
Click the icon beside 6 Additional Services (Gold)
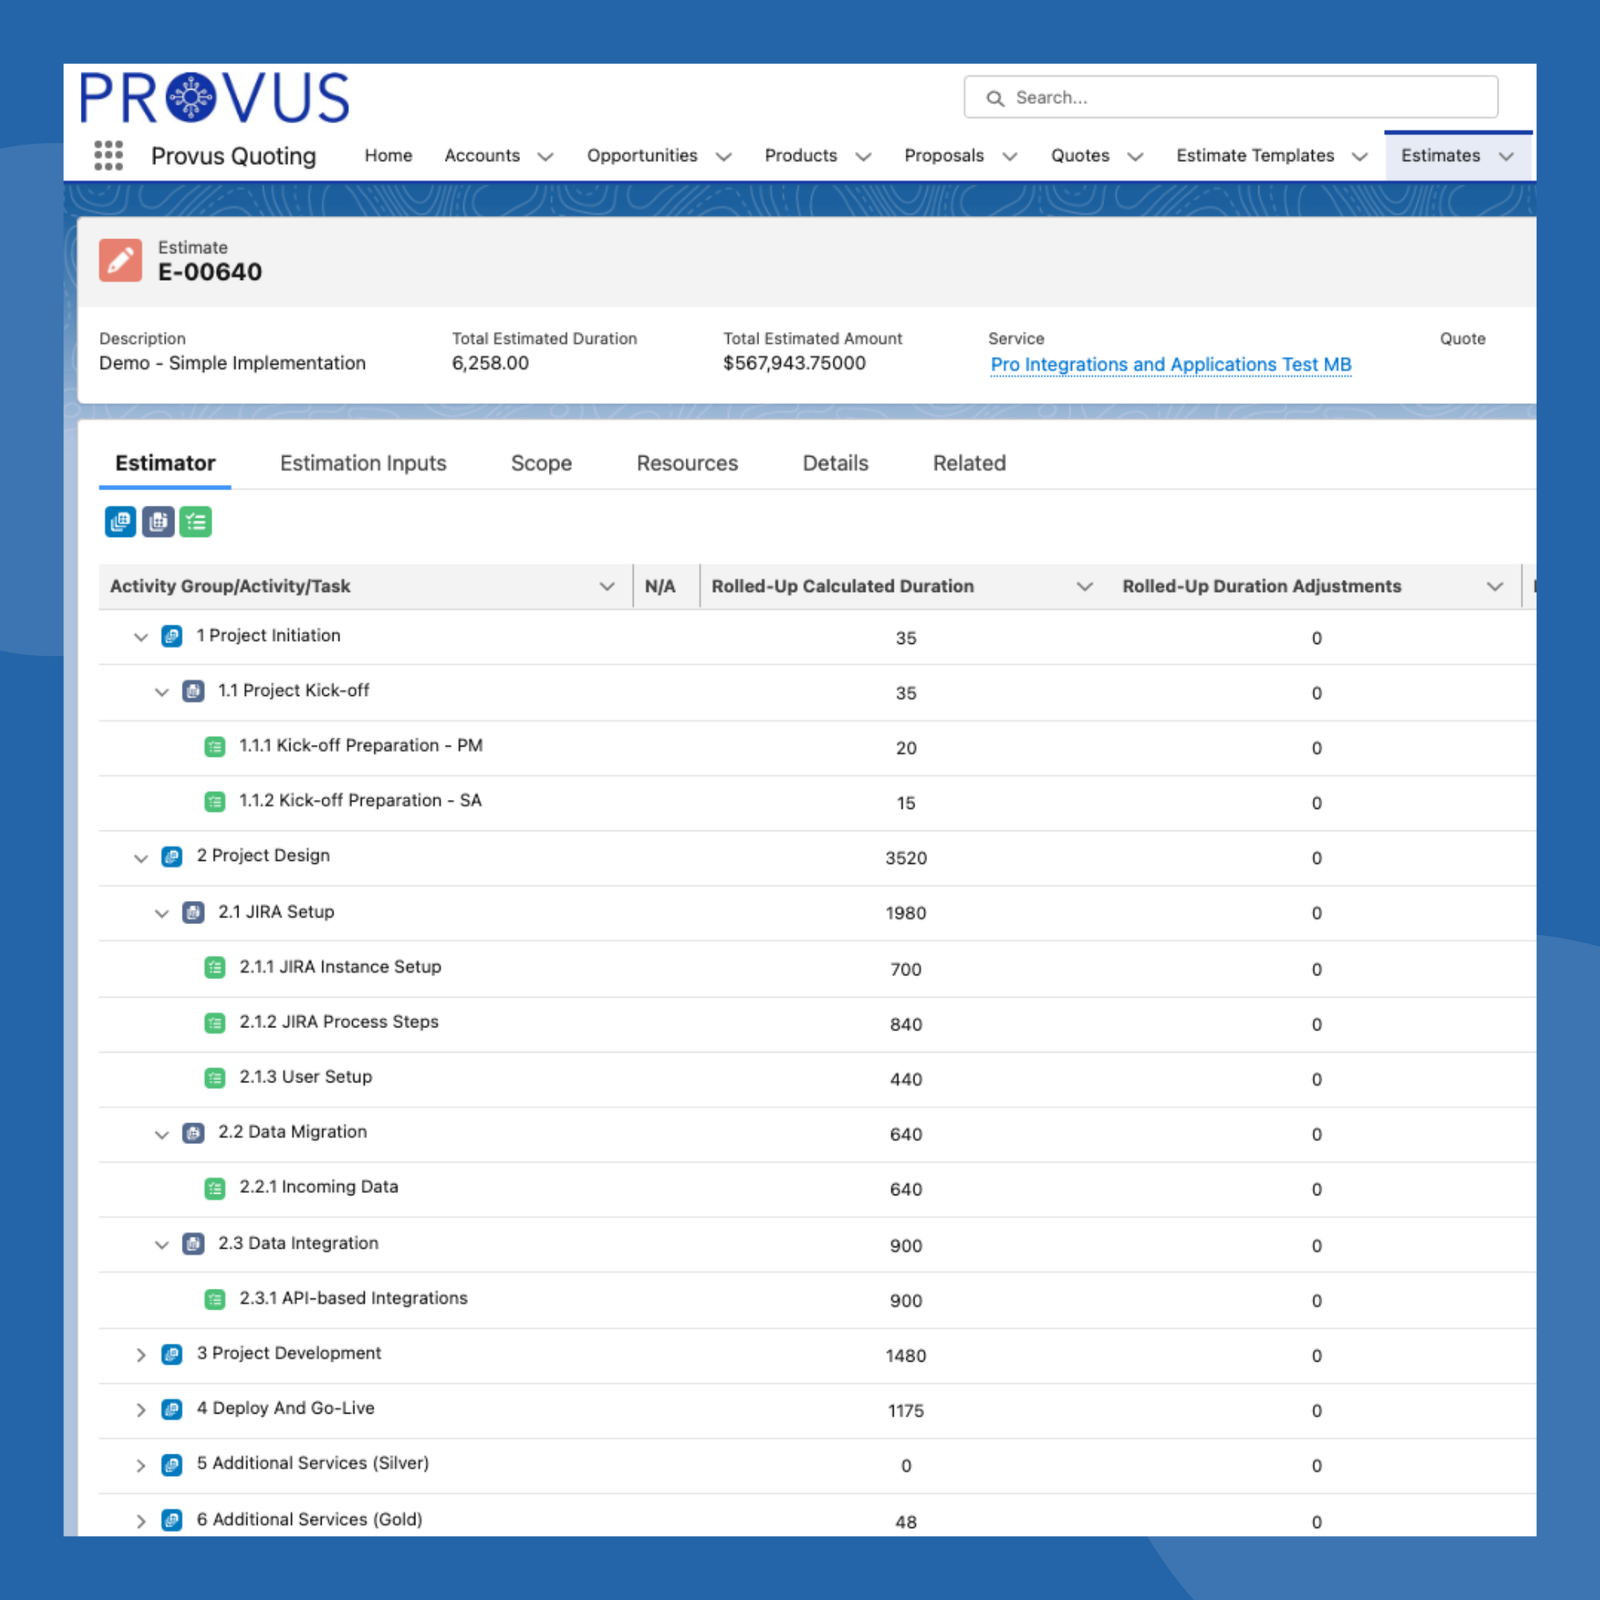tap(172, 1521)
